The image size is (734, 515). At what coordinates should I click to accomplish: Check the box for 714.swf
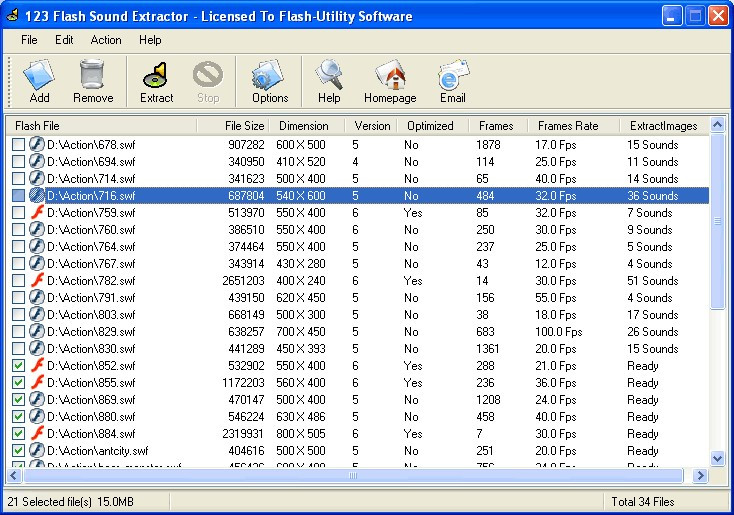tap(18, 179)
